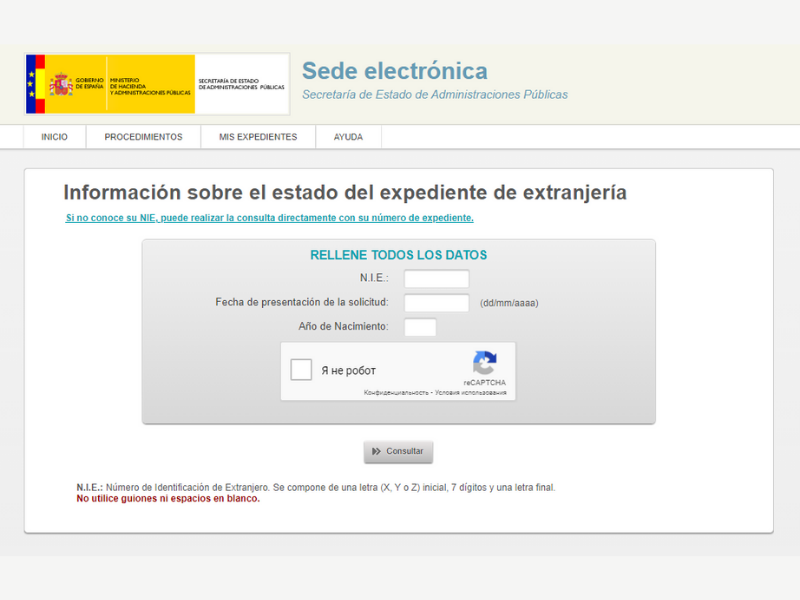
Task: Click the Secretaría de Estado italic subtitle
Action: point(434,95)
